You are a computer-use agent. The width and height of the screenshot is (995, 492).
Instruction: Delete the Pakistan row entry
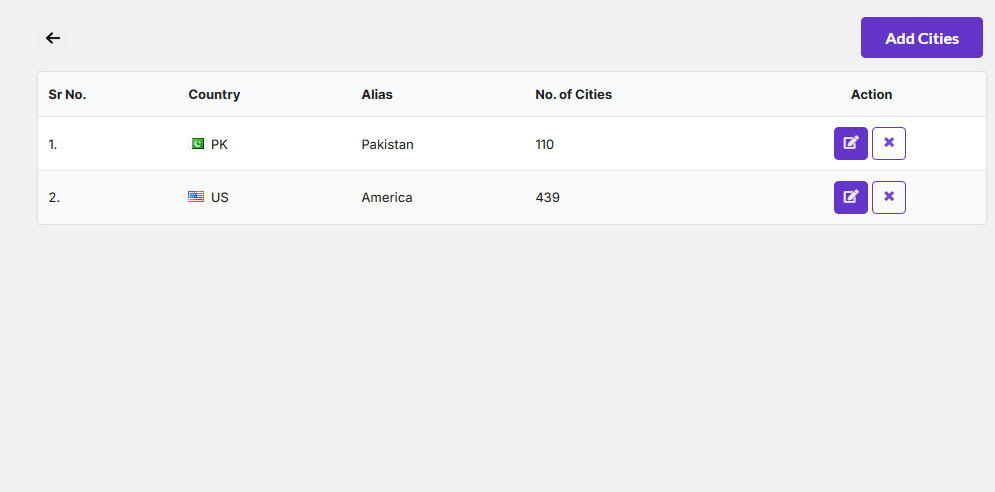coord(888,143)
